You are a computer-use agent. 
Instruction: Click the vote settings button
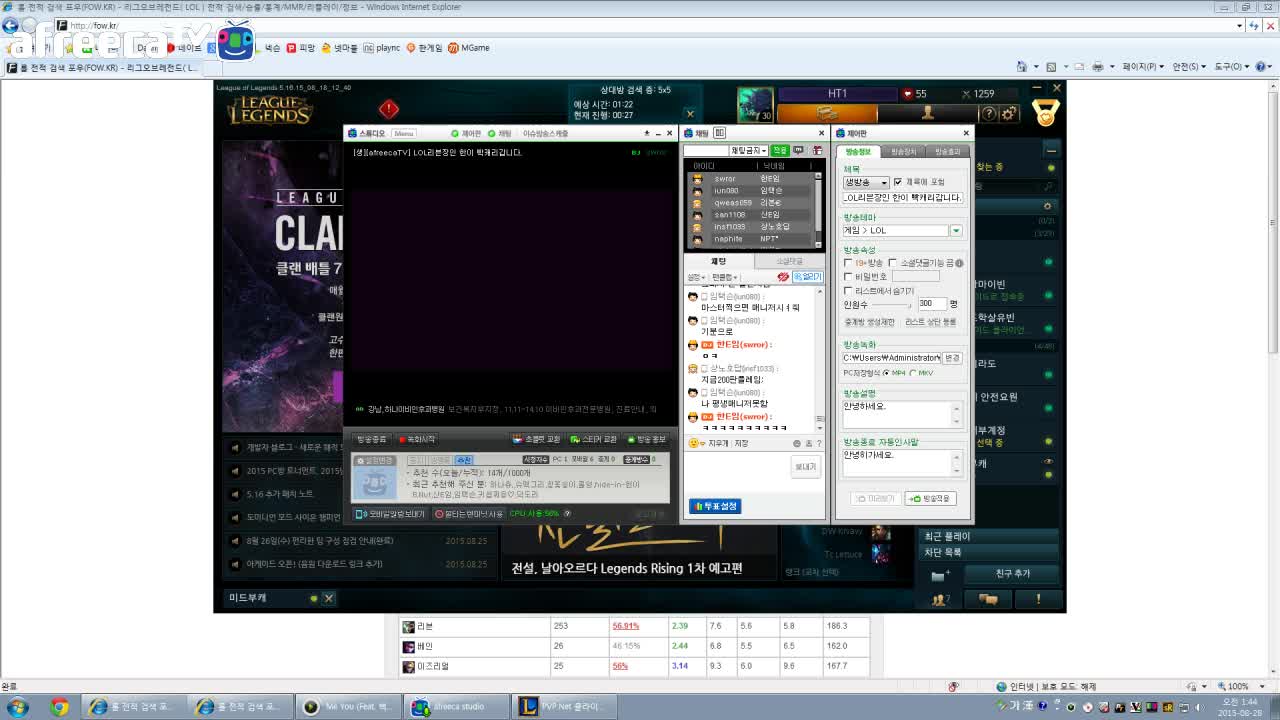(x=715, y=506)
